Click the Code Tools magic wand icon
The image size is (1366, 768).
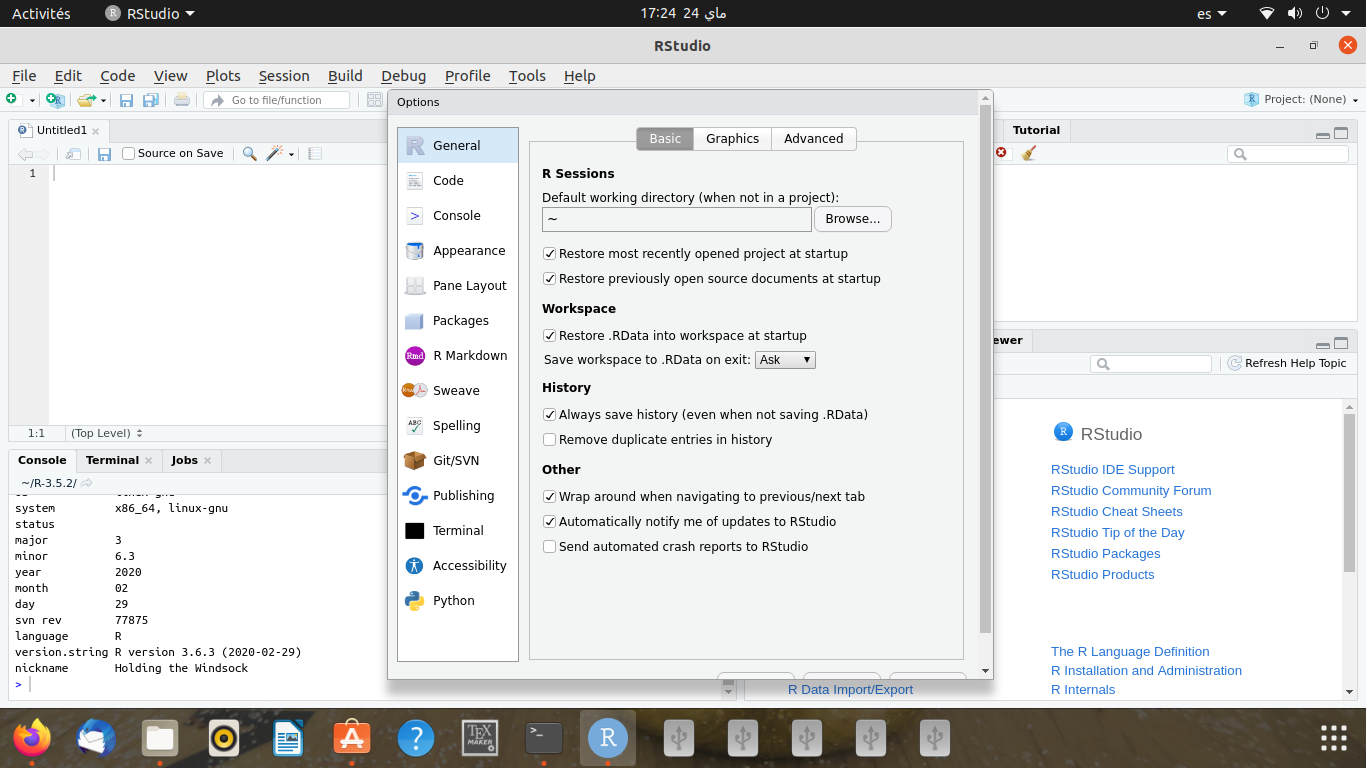coord(275,154)
